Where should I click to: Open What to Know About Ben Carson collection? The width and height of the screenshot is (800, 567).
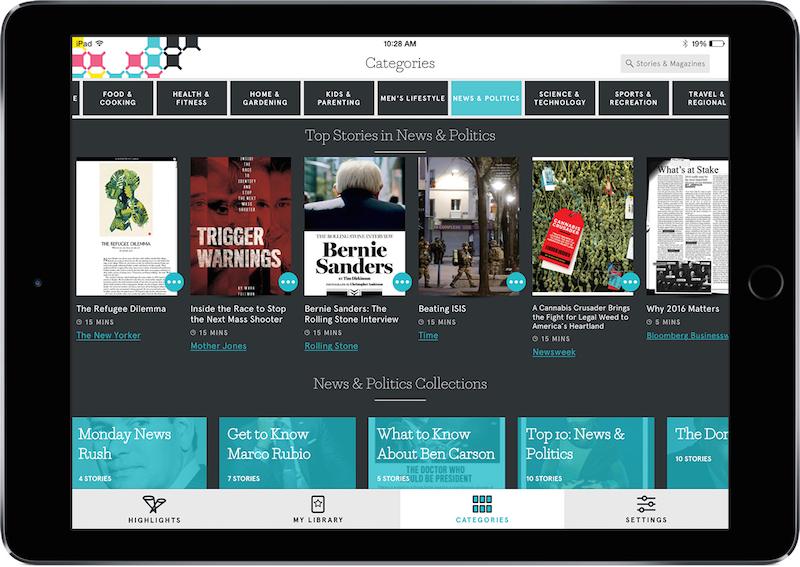pyautogui.click(x=437, y=453)
